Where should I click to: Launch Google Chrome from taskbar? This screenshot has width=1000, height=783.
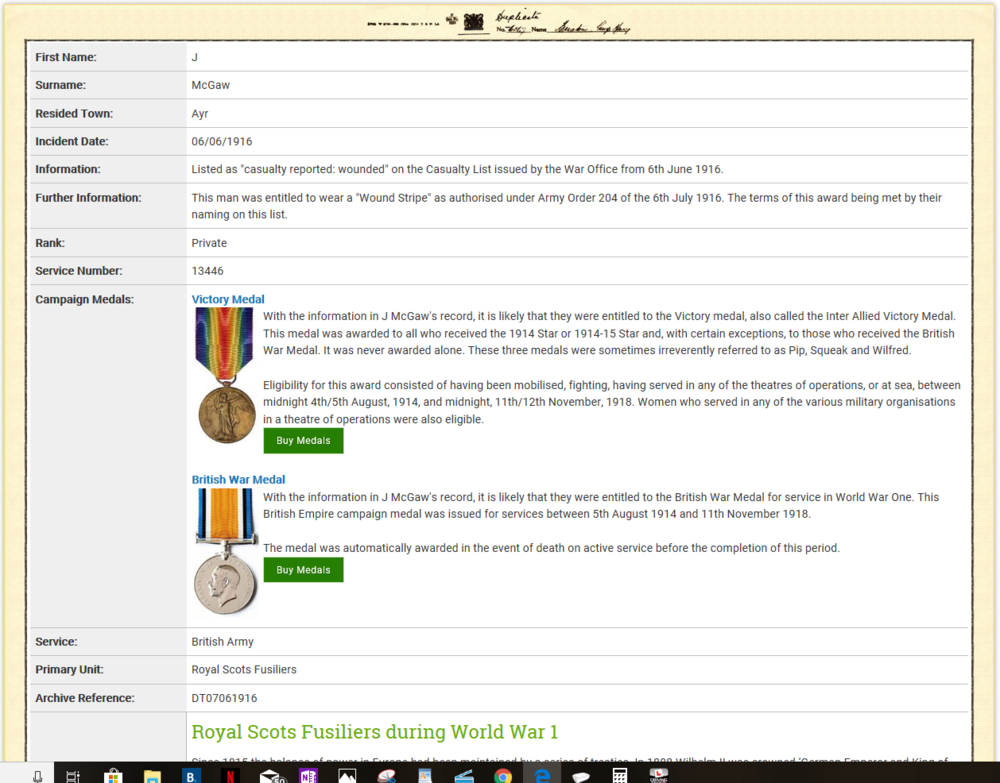[503, 775]
